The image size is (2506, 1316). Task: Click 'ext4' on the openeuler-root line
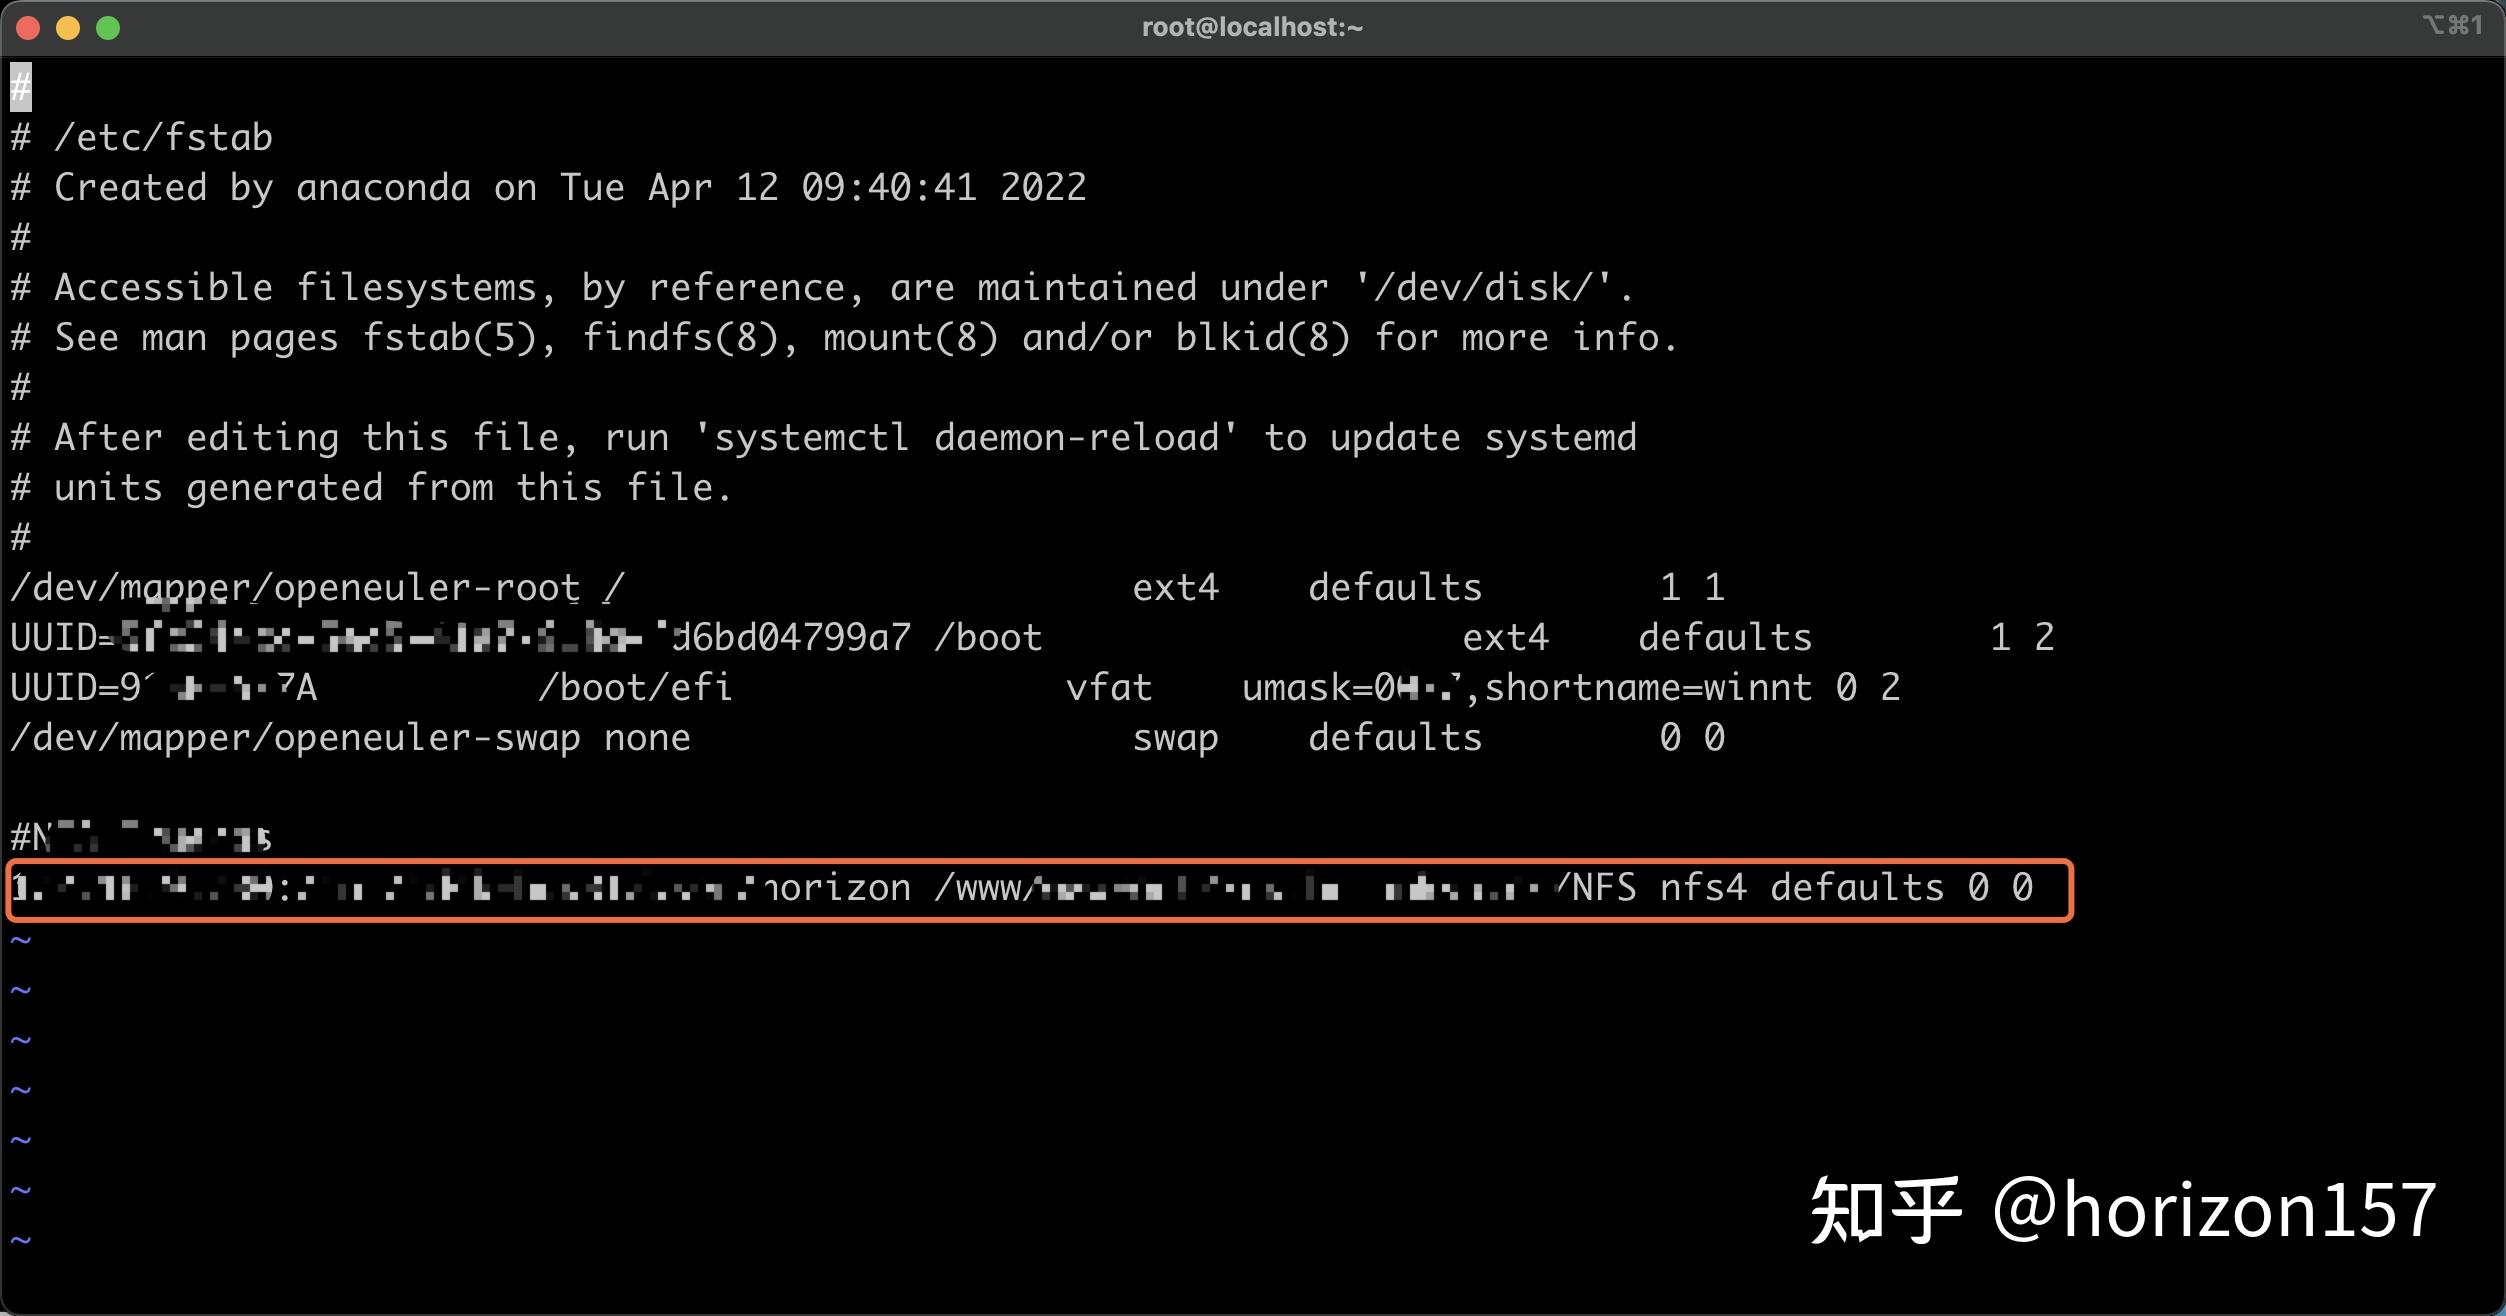[1175, 587]
